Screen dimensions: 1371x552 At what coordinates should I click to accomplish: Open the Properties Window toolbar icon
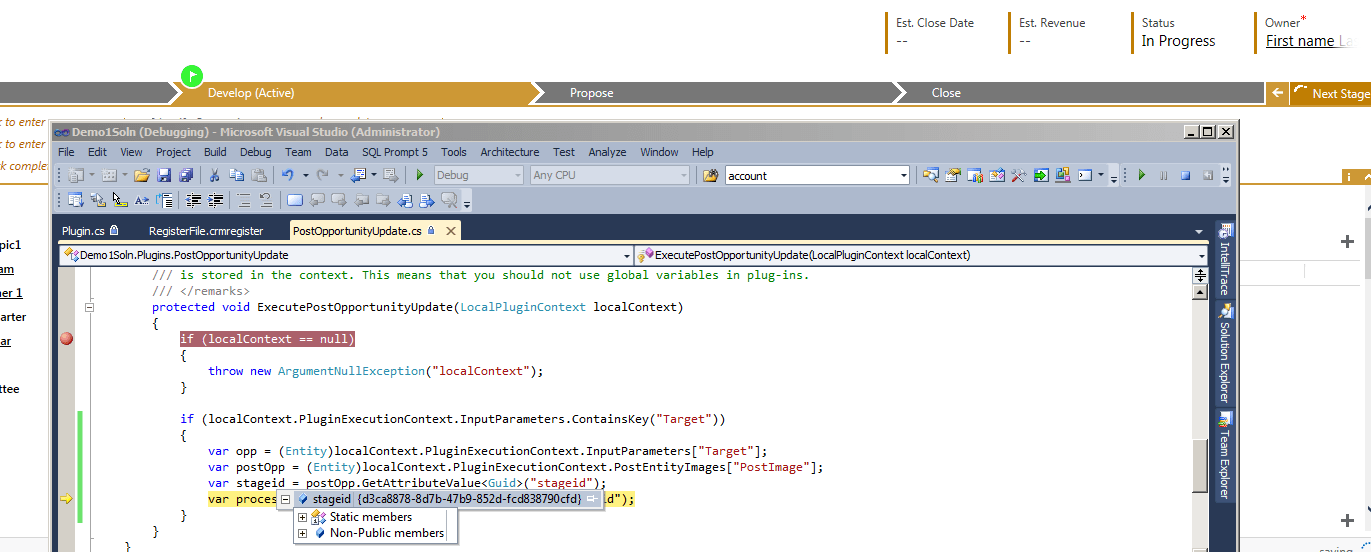pyautogui.click(x=953, y=175)
